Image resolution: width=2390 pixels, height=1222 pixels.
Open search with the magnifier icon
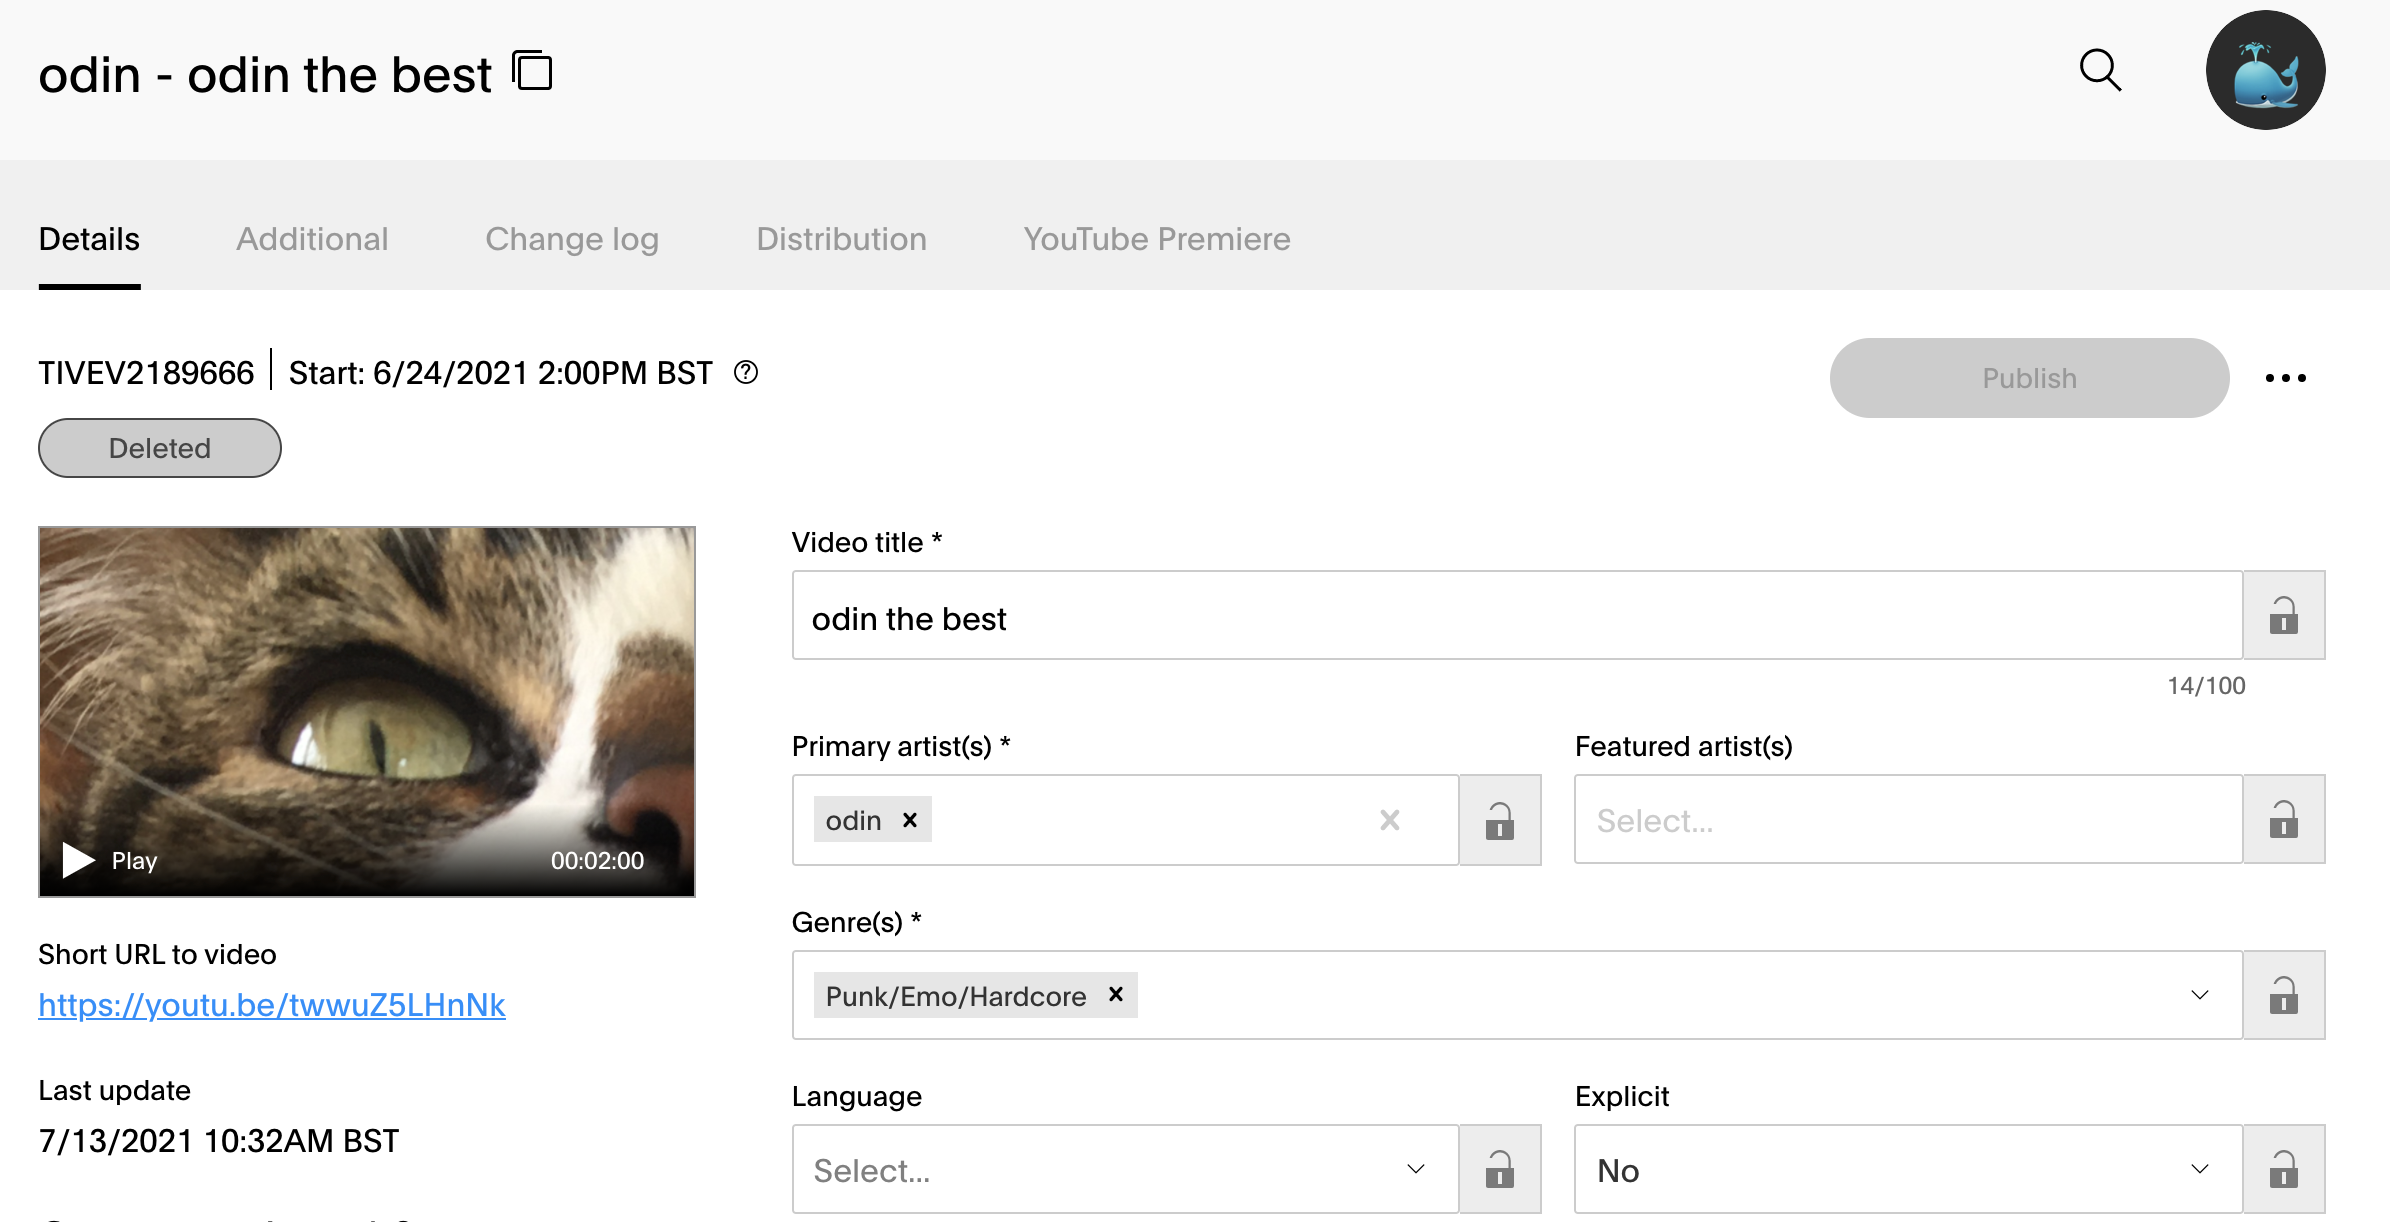click(2100, 70)
